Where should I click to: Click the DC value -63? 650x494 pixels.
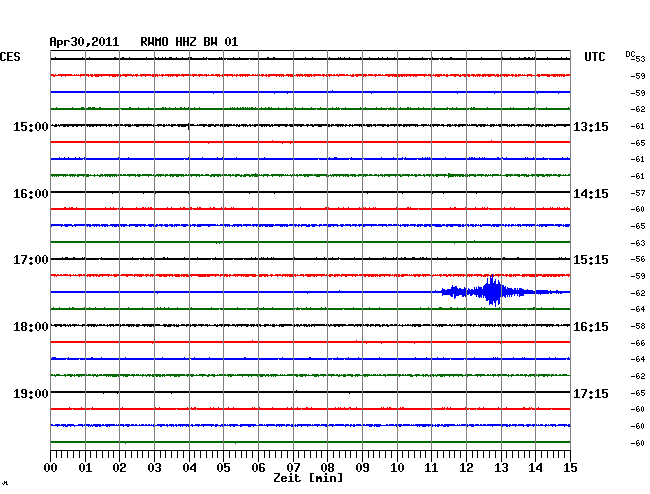[638, 243]
